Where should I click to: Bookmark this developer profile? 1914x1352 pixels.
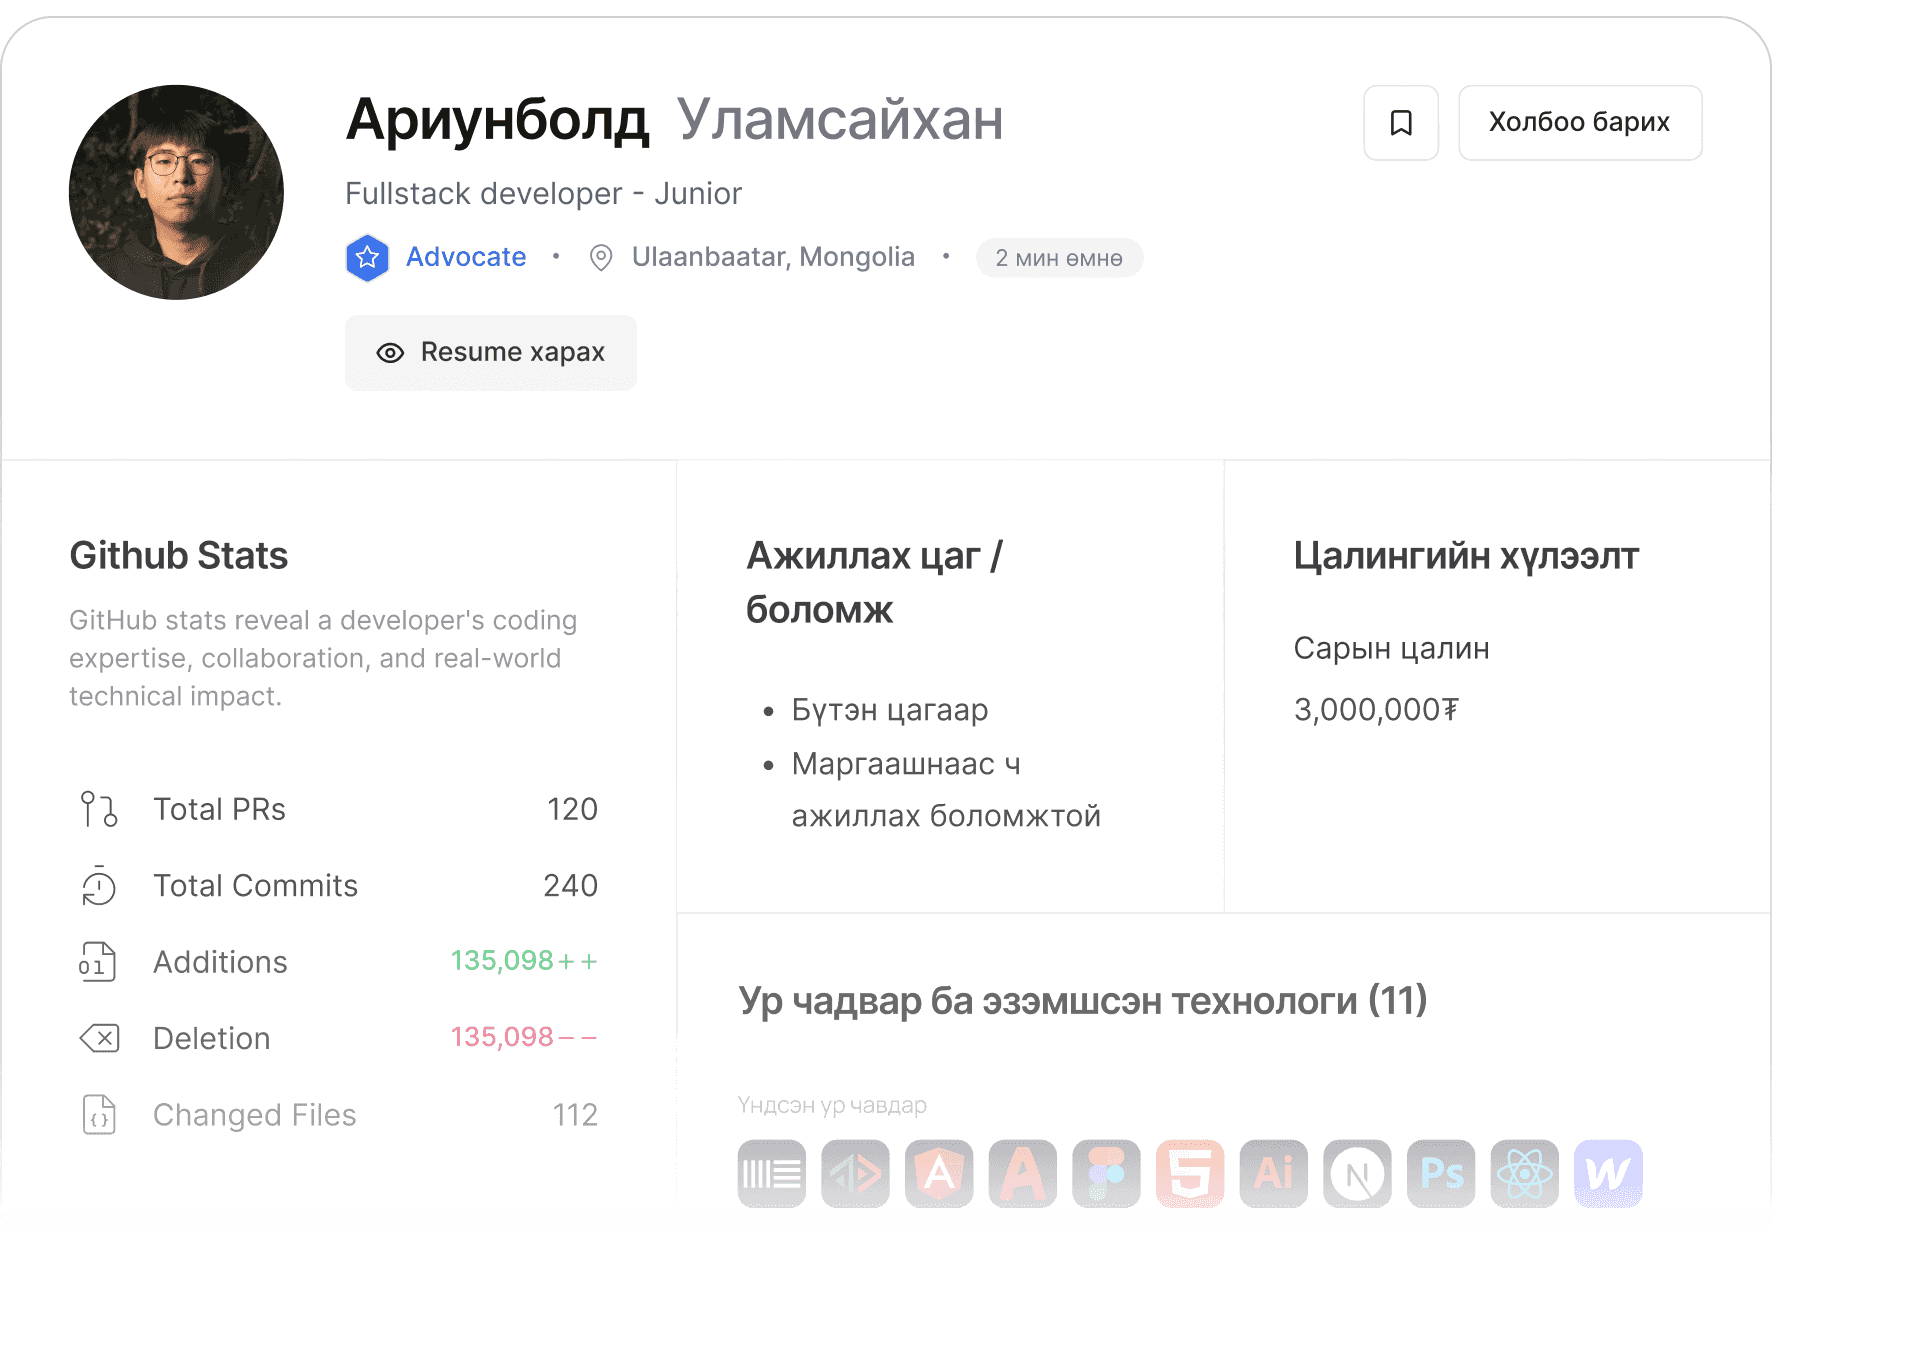click(x=1400, y=123)
